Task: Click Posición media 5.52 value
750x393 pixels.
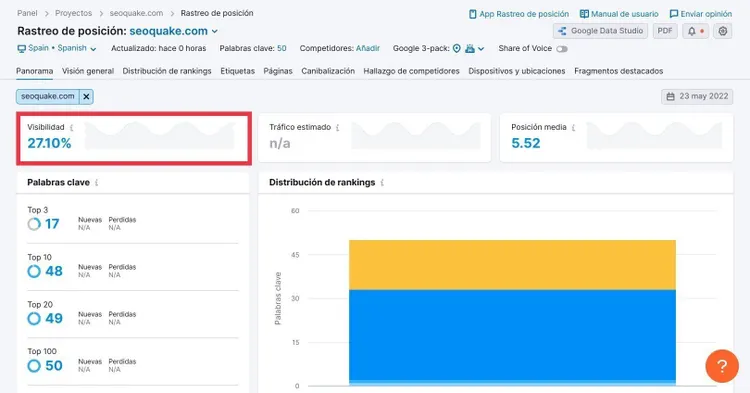Action: 526,143
